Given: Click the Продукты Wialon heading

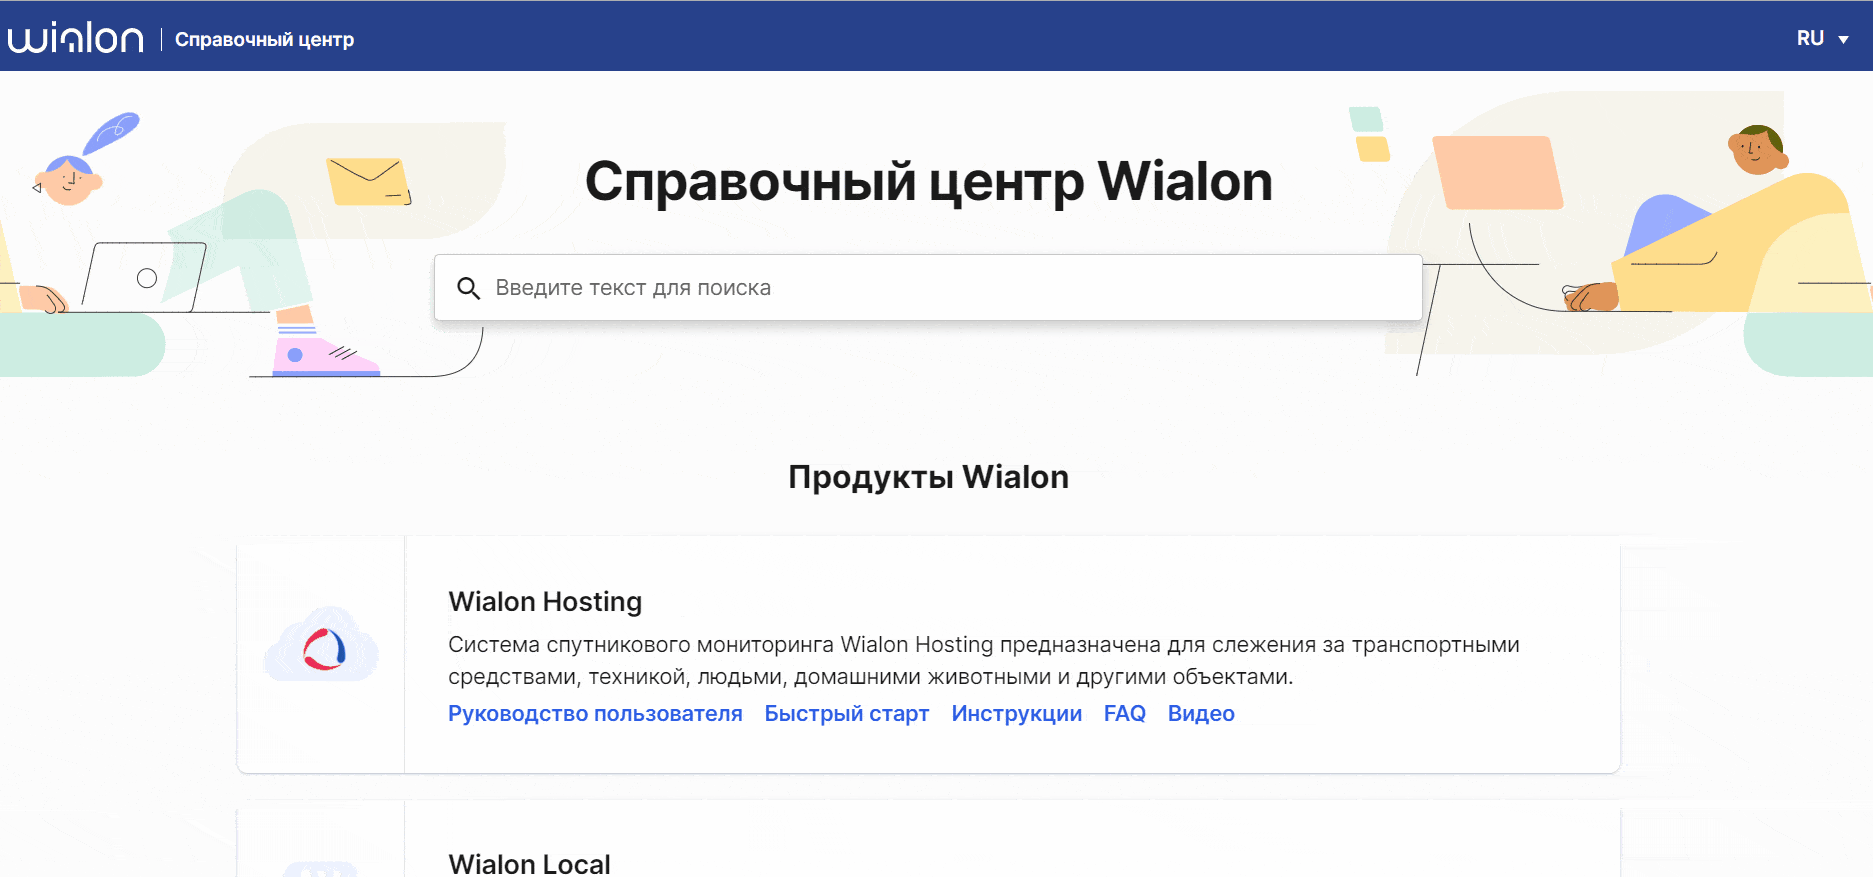Looking at the screenshot, I should pos(928,477).
